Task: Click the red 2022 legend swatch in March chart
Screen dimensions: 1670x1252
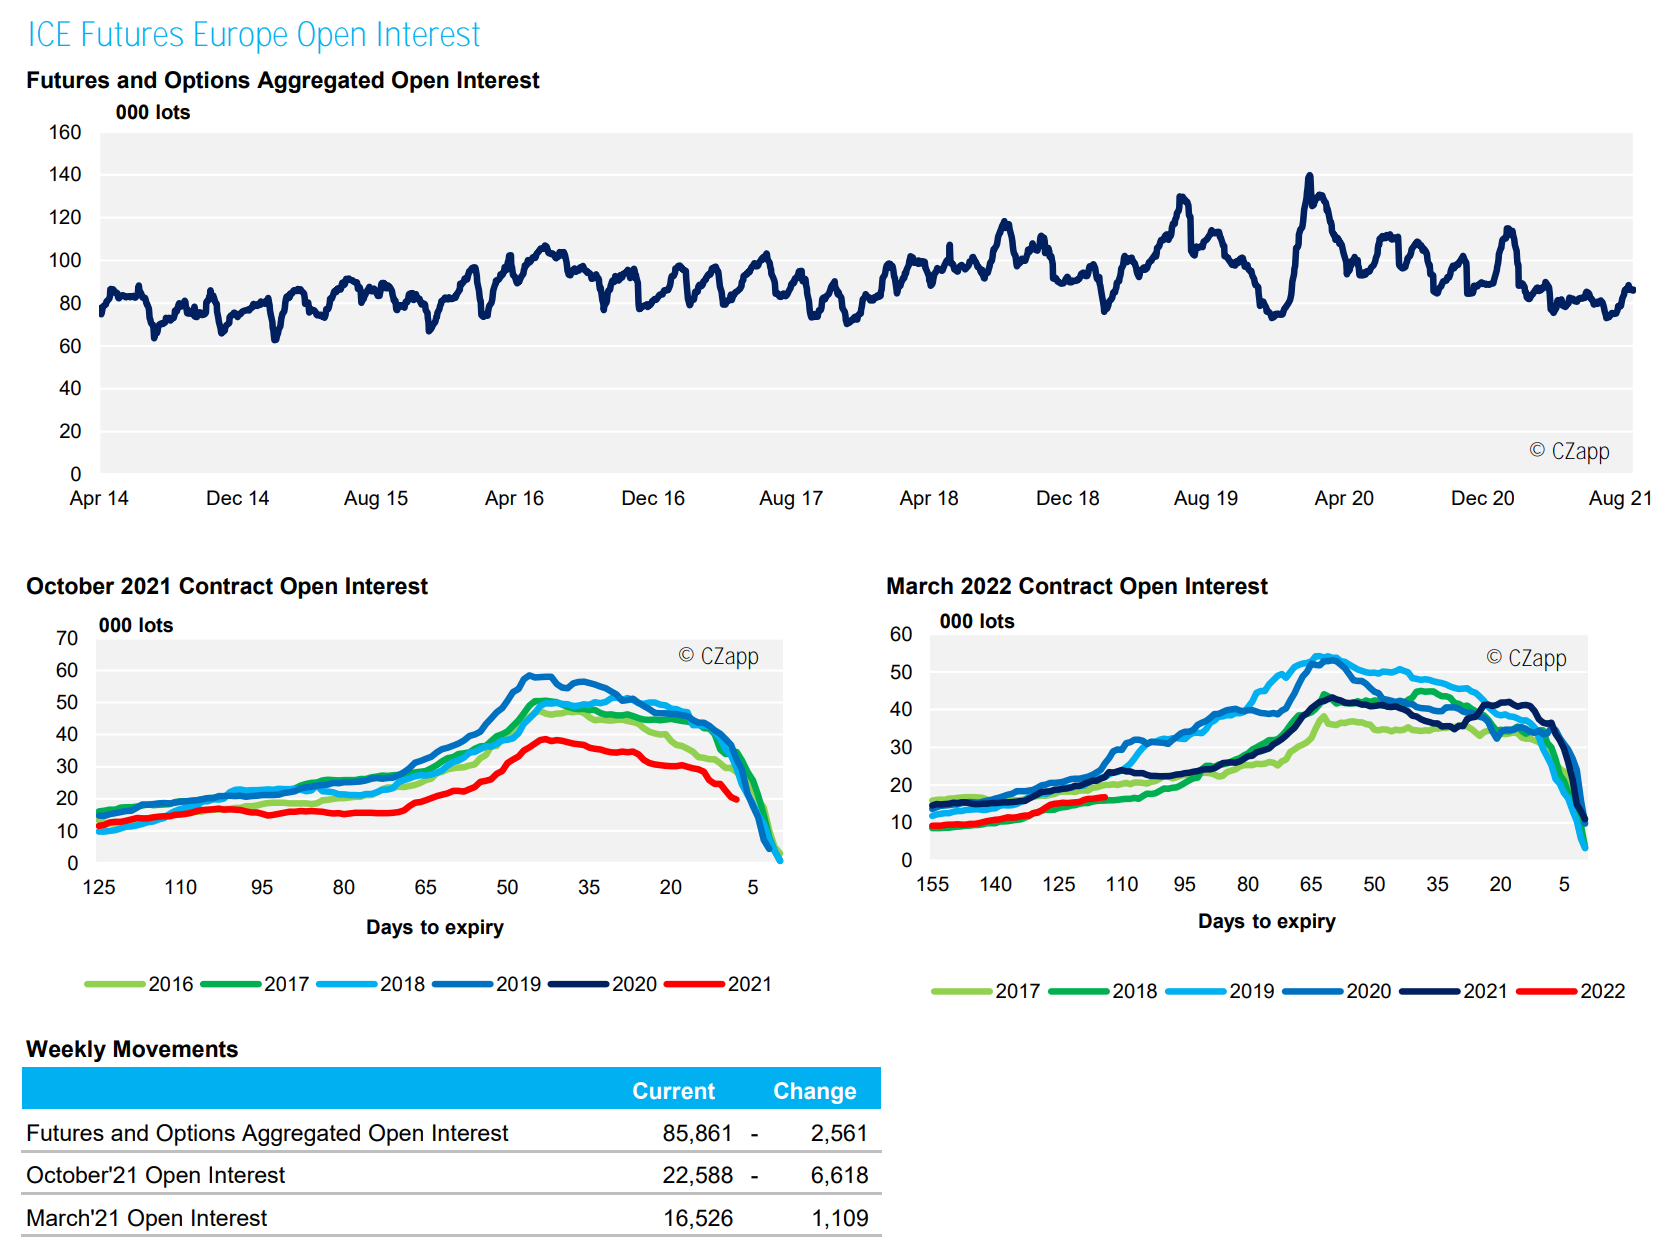Action: pos(1547,991)
